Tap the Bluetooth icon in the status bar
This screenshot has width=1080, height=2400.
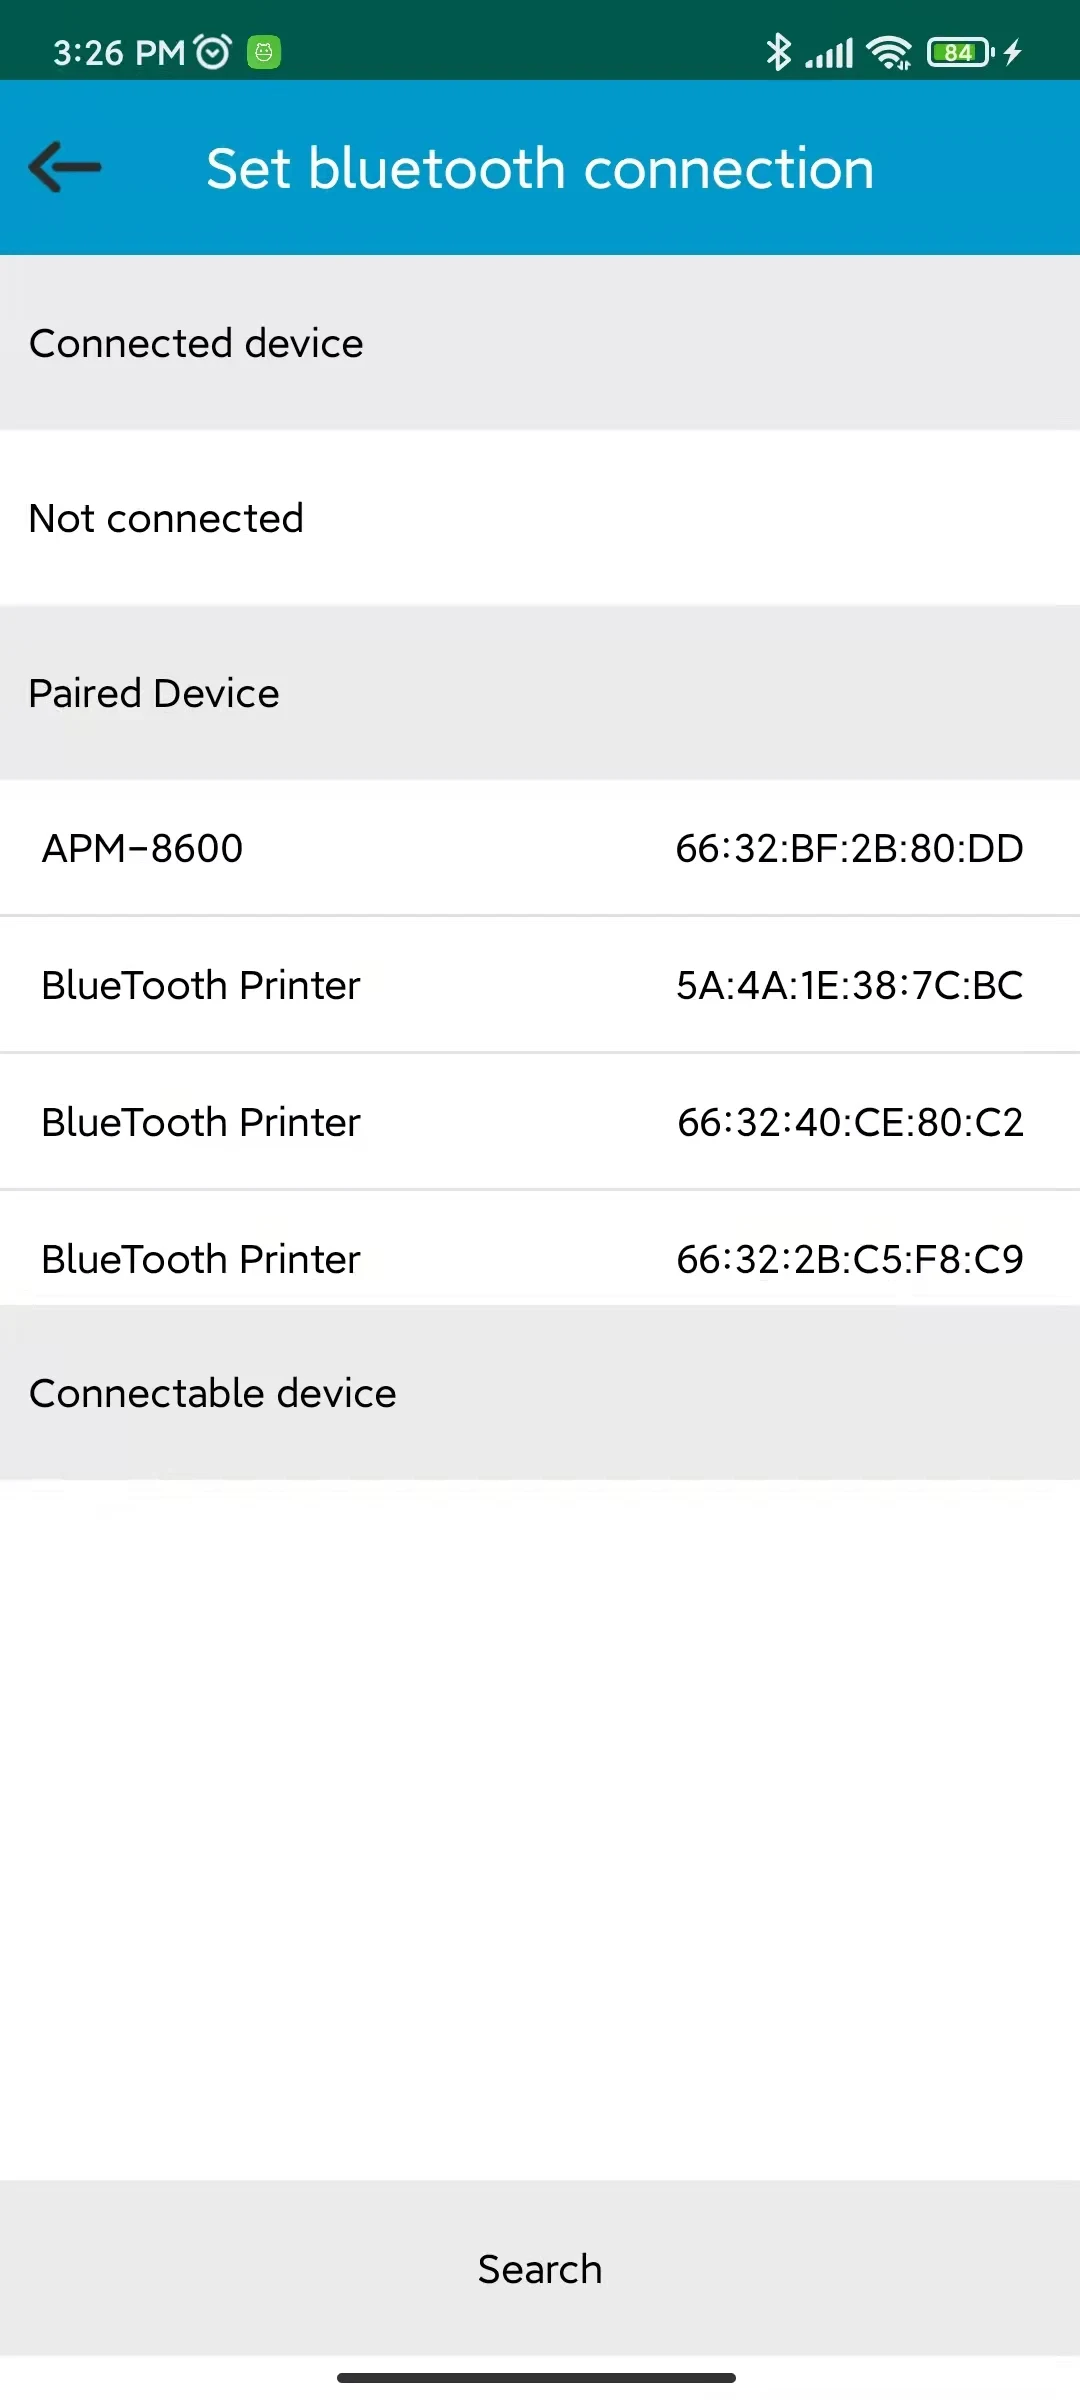point(779,51)
